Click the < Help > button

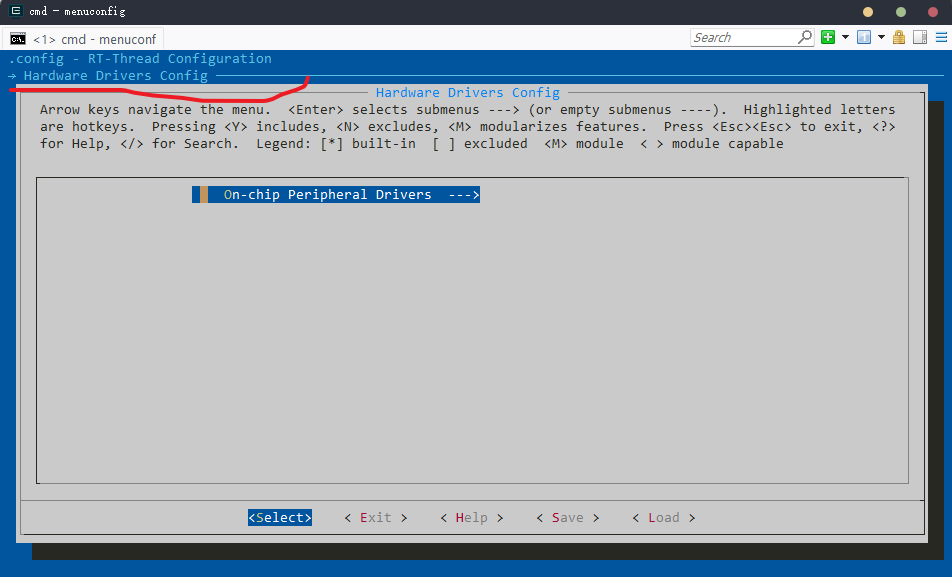471,518
